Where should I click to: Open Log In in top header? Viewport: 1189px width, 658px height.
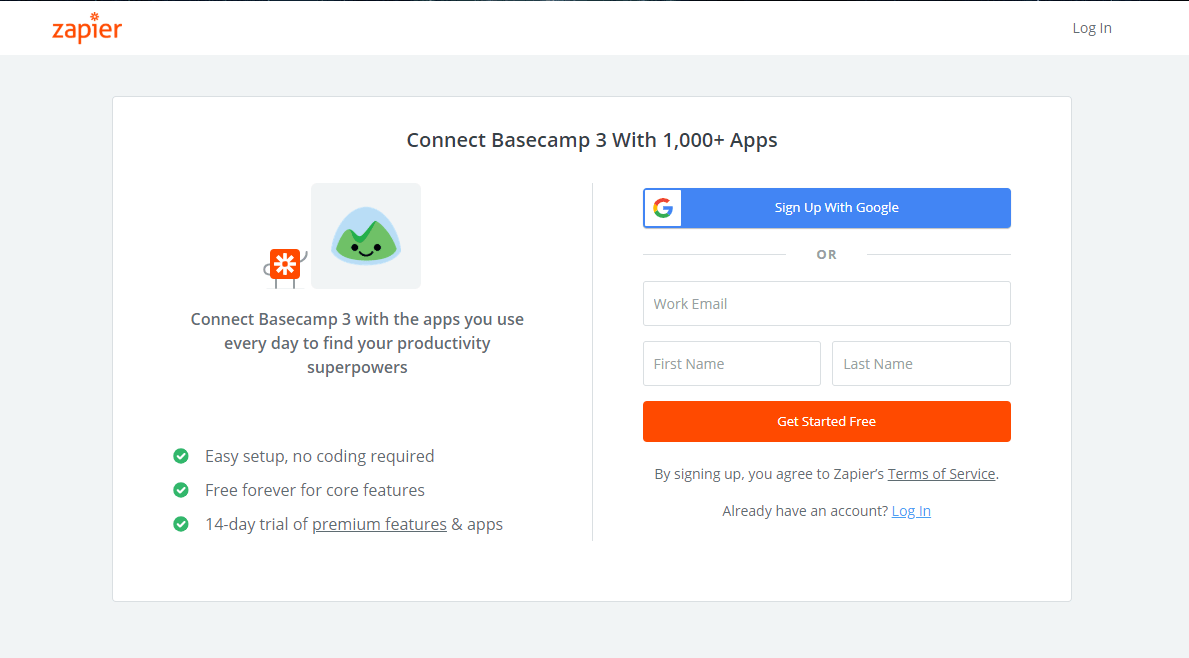(1092, 28)
